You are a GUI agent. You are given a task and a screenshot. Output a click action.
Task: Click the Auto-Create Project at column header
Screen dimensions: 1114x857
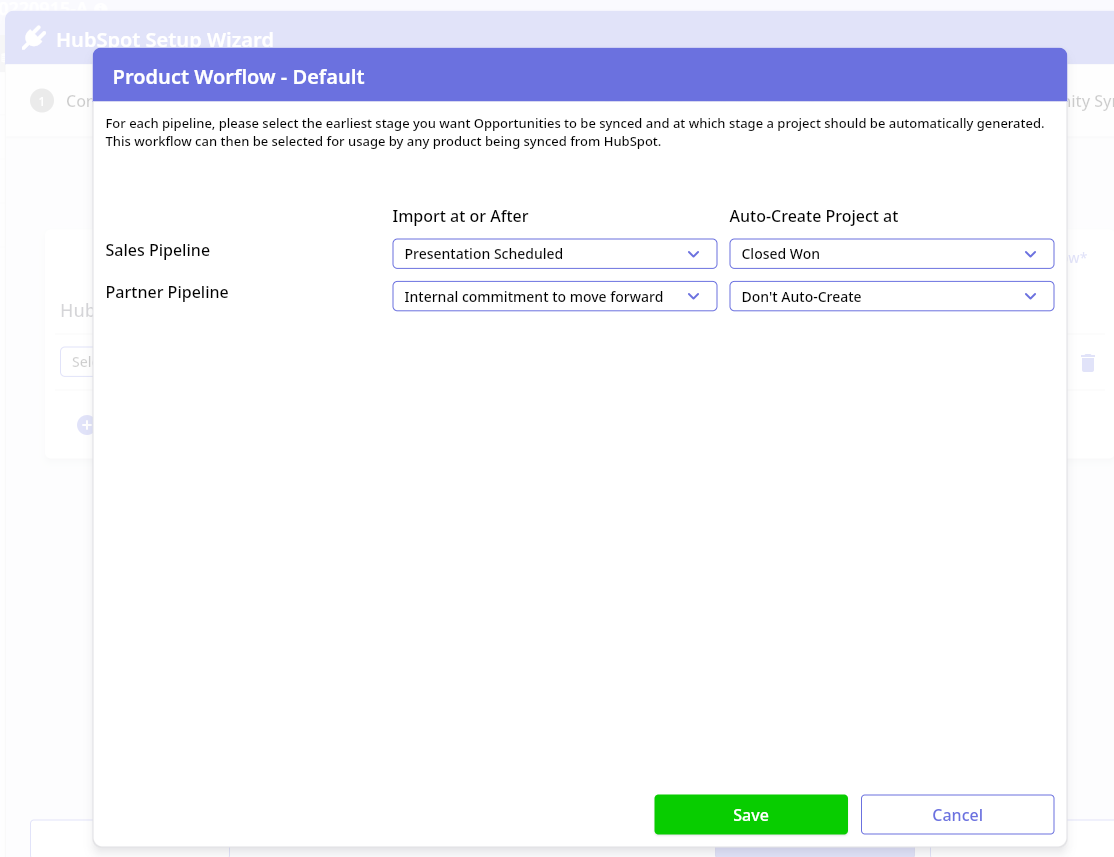[x=814, y=216]
